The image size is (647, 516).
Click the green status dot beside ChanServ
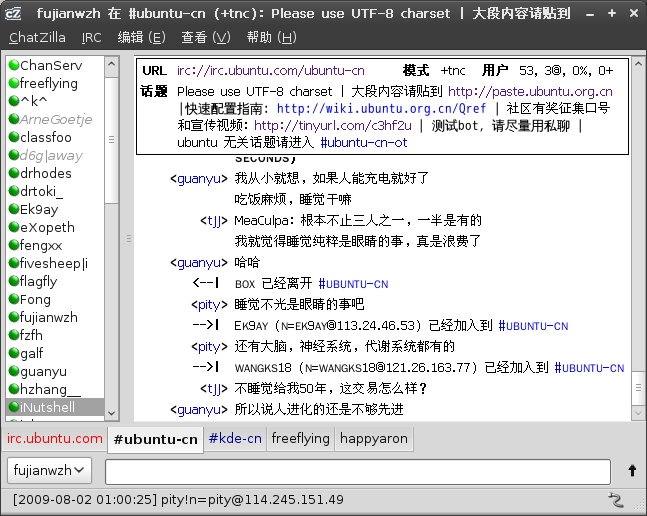click(14, 65)
